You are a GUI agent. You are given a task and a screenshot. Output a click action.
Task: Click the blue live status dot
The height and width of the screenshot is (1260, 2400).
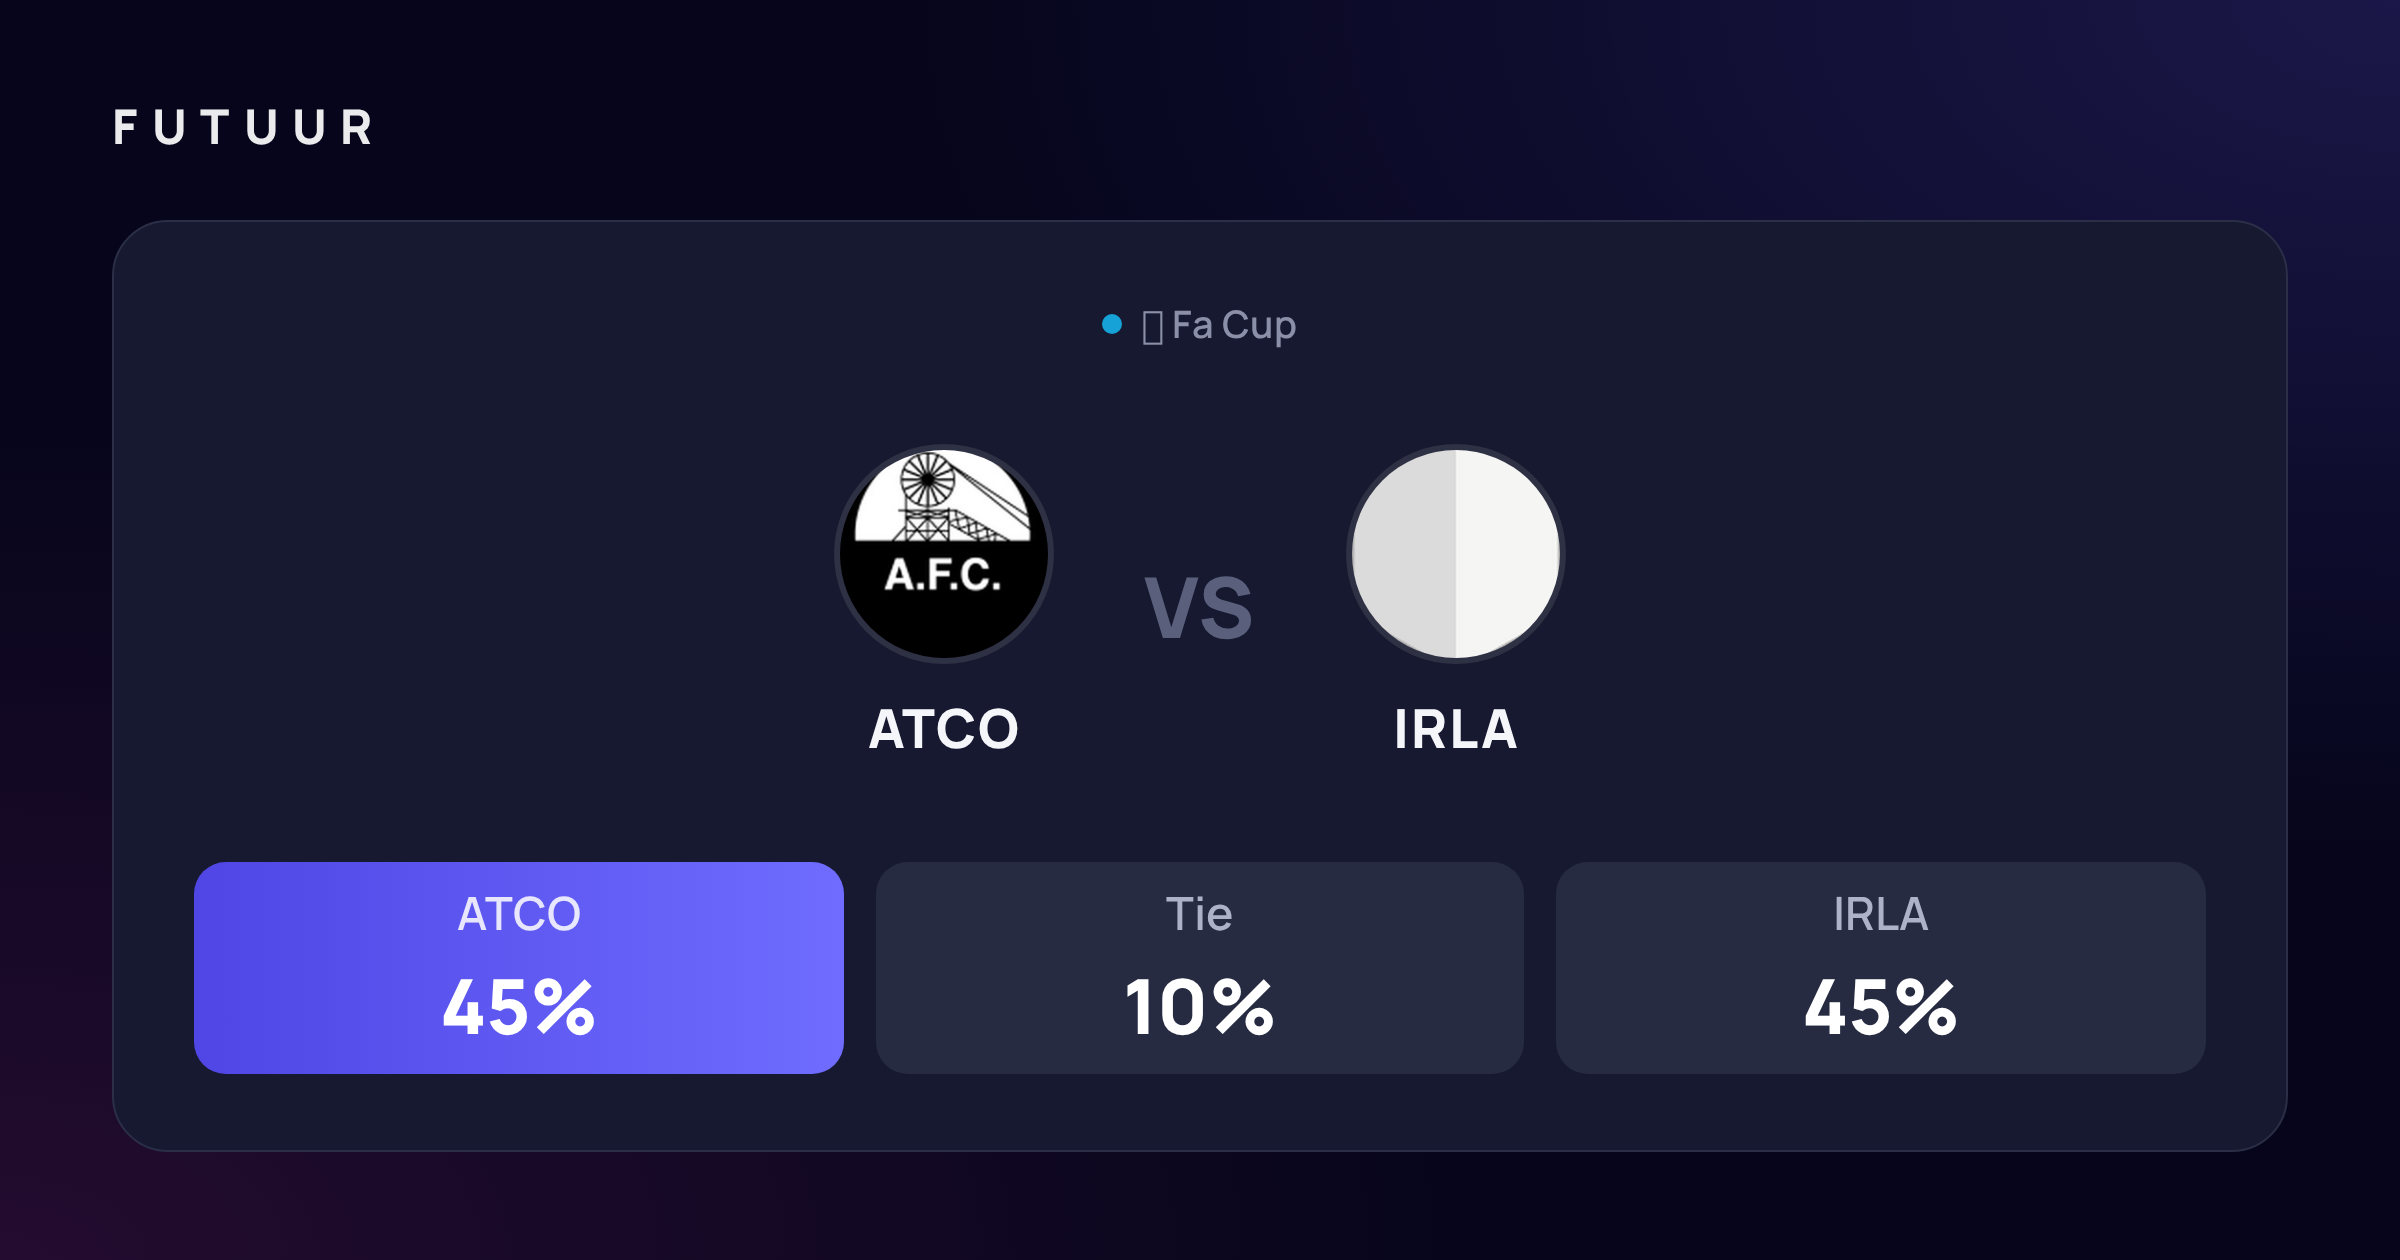pos(1111,324)
